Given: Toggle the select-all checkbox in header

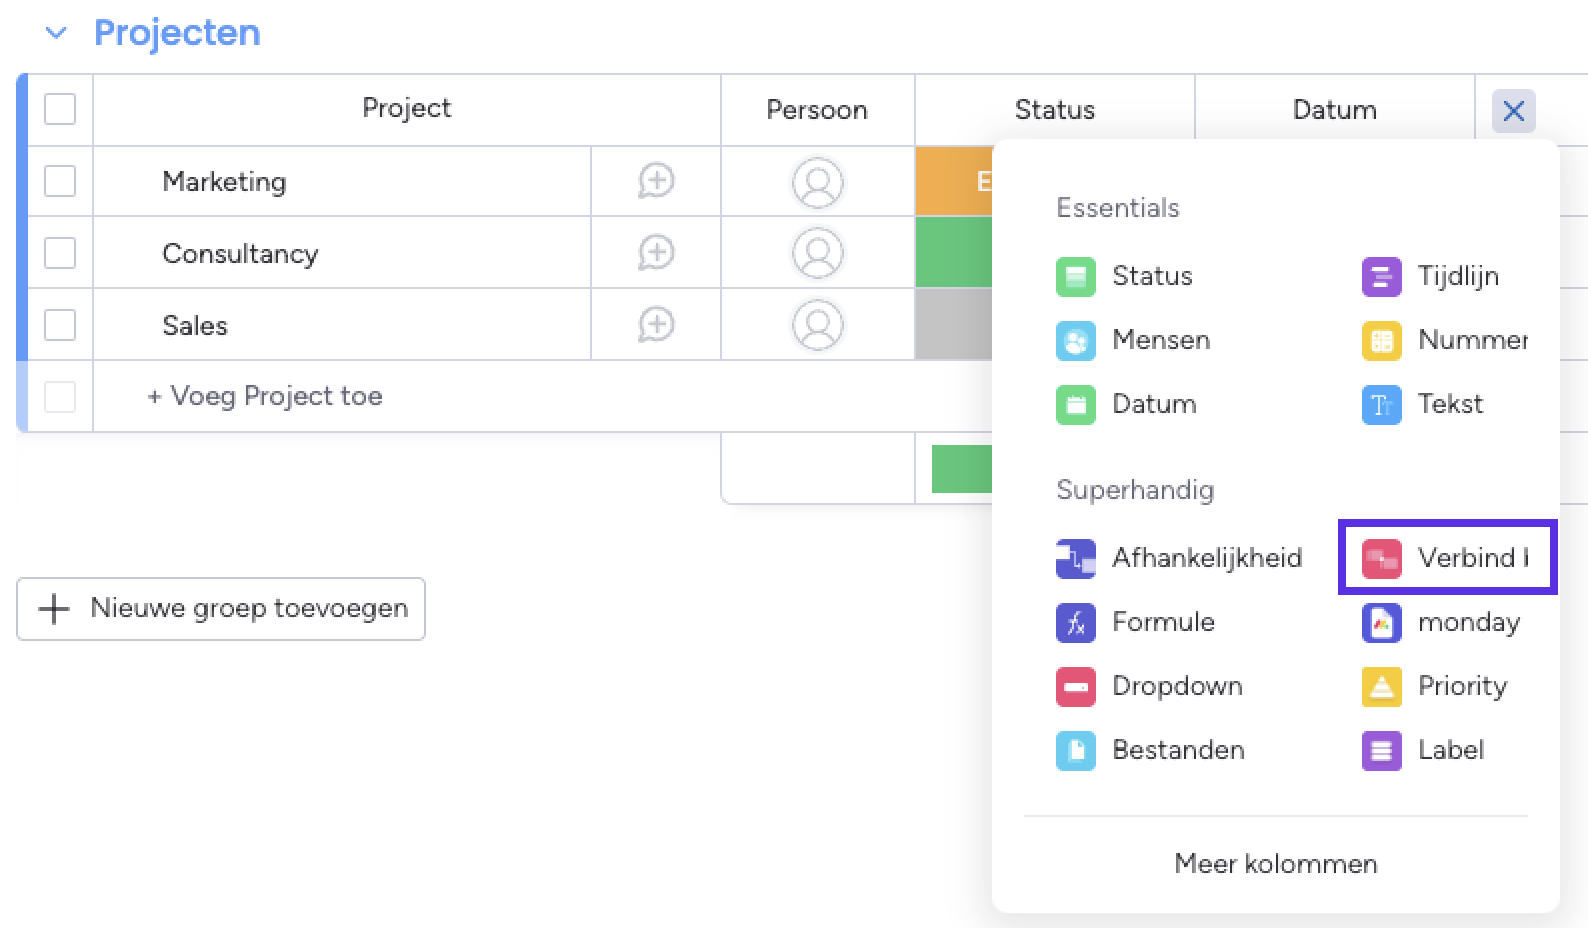Looking at the screenshot, I should (60, 109).
